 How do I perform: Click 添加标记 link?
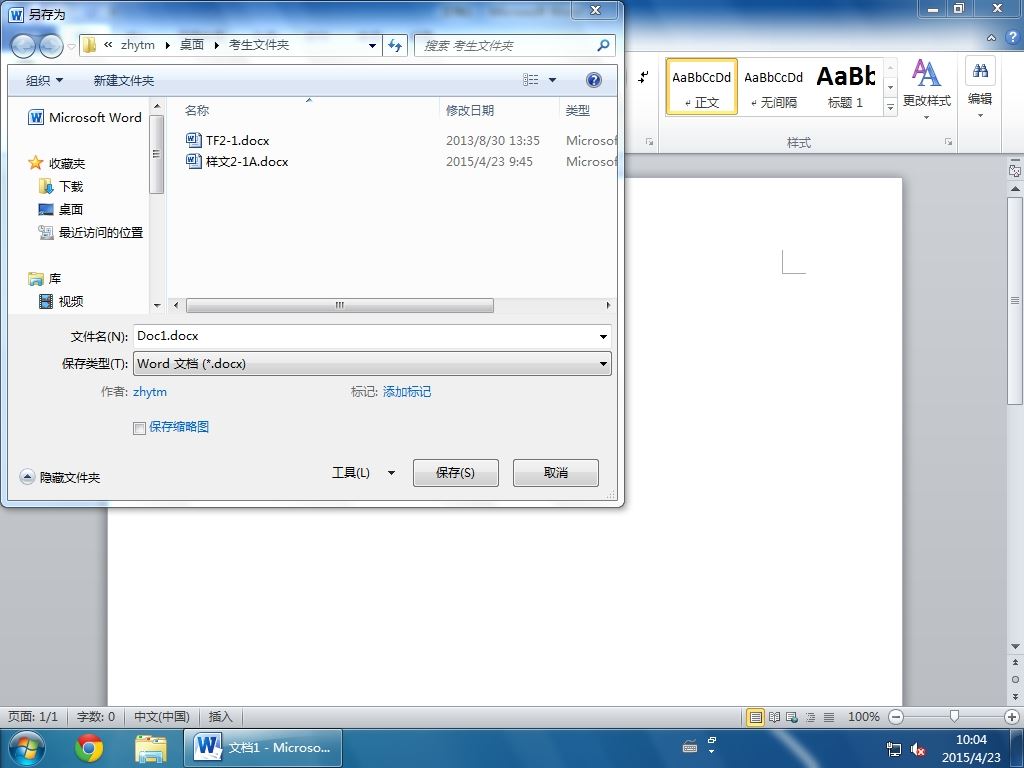(407, 392)
